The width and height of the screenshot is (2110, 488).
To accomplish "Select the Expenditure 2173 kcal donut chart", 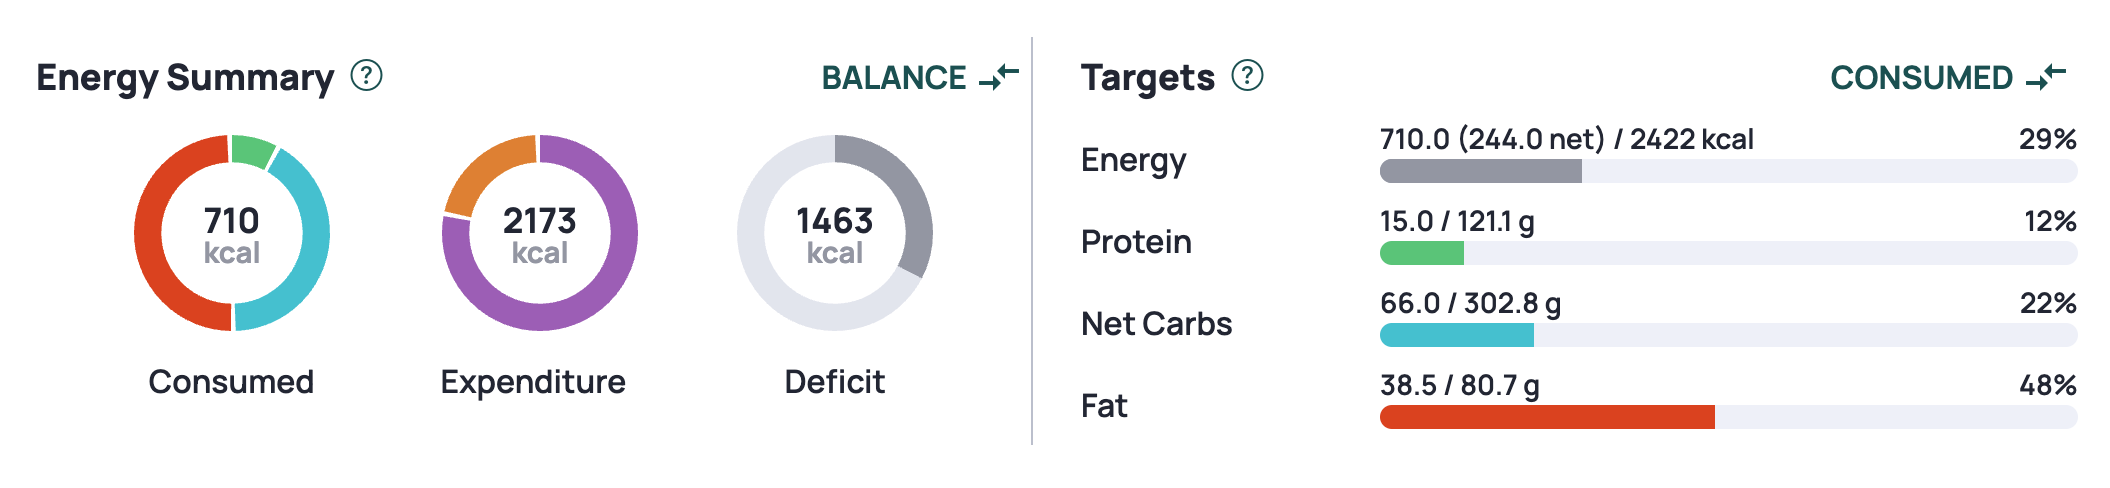I will point(540,233).
